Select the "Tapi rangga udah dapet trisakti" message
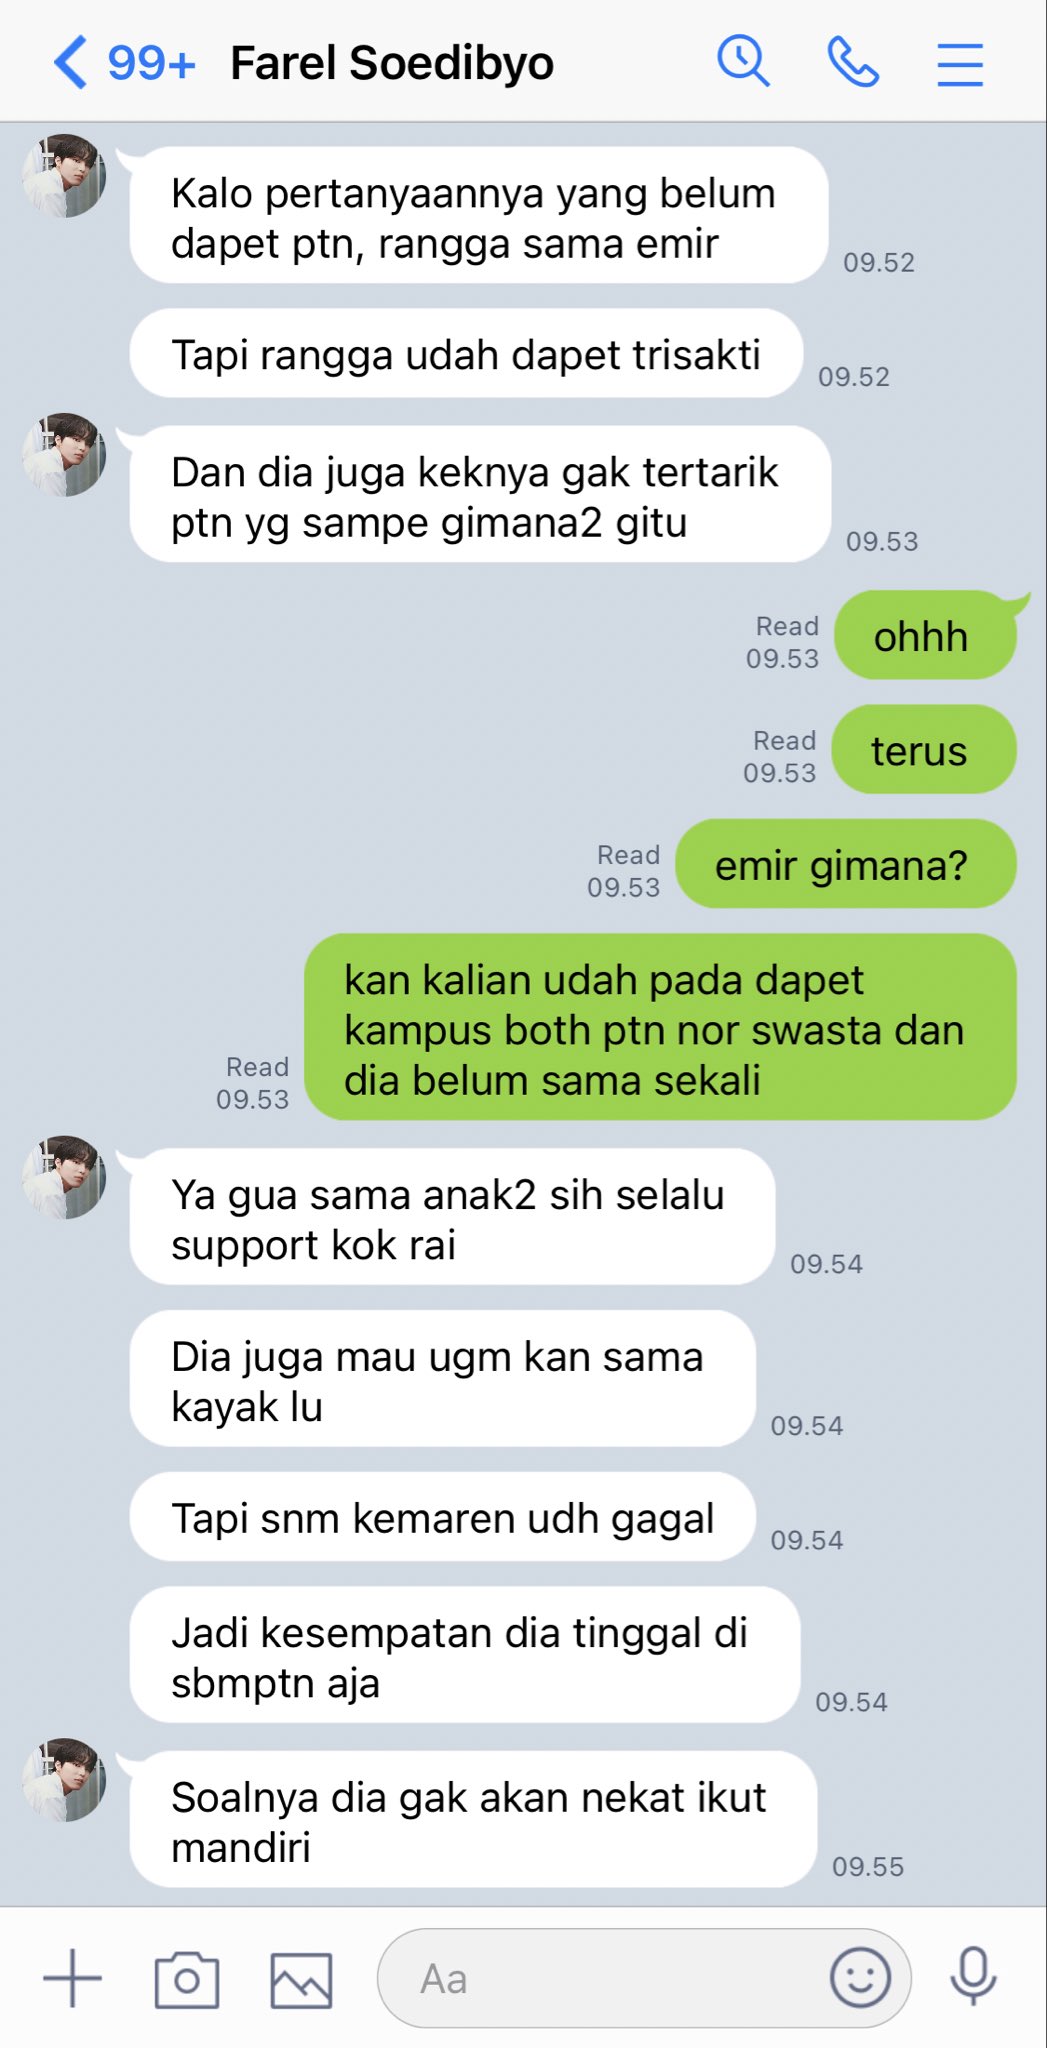 point(466,354)
